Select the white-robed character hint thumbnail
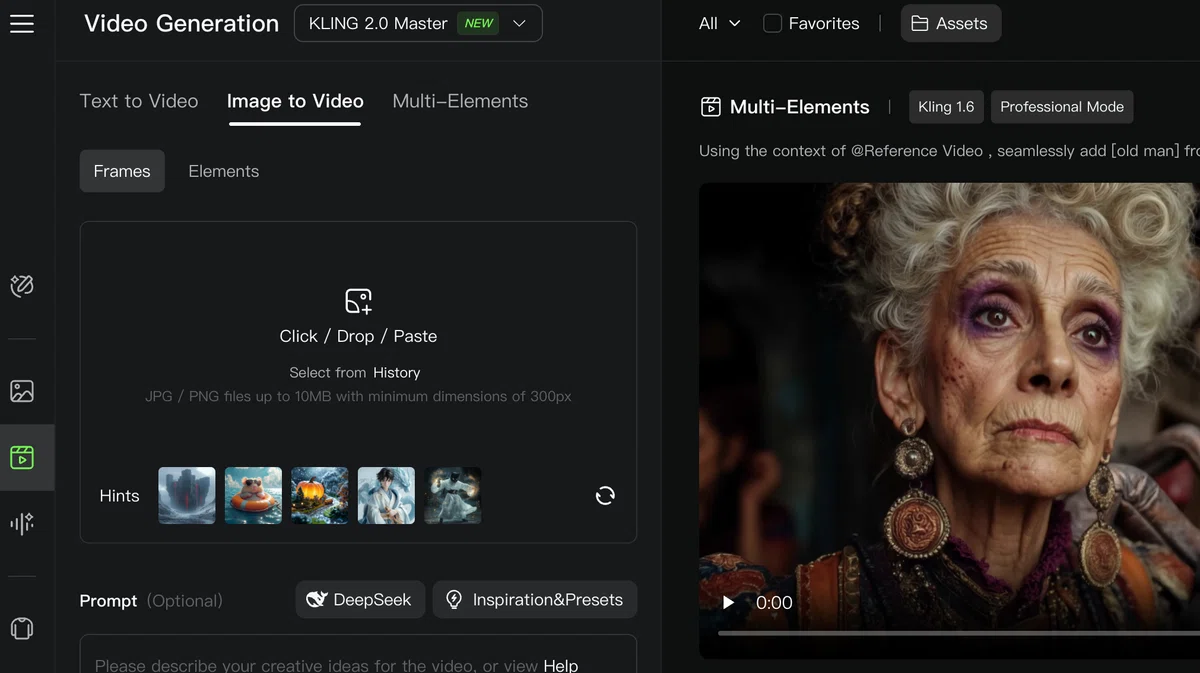 [x=386, y=496]
